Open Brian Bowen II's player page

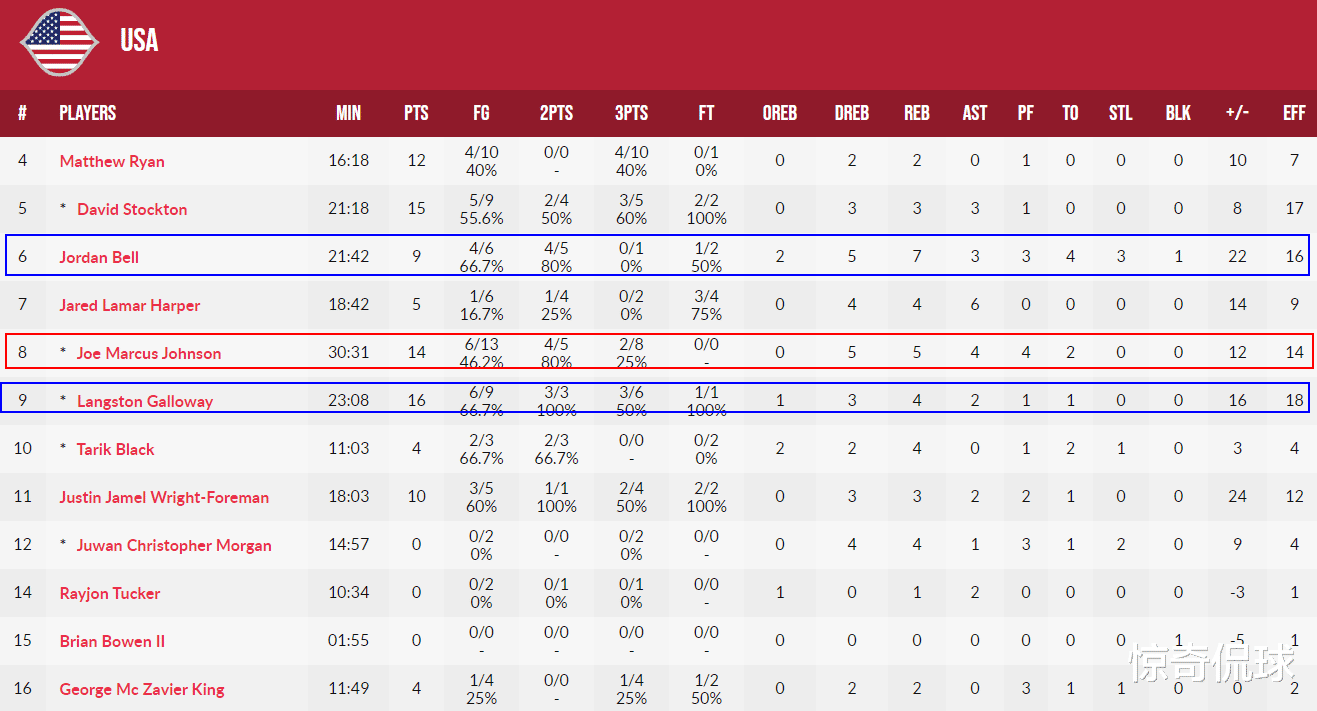tap(112, 641)
